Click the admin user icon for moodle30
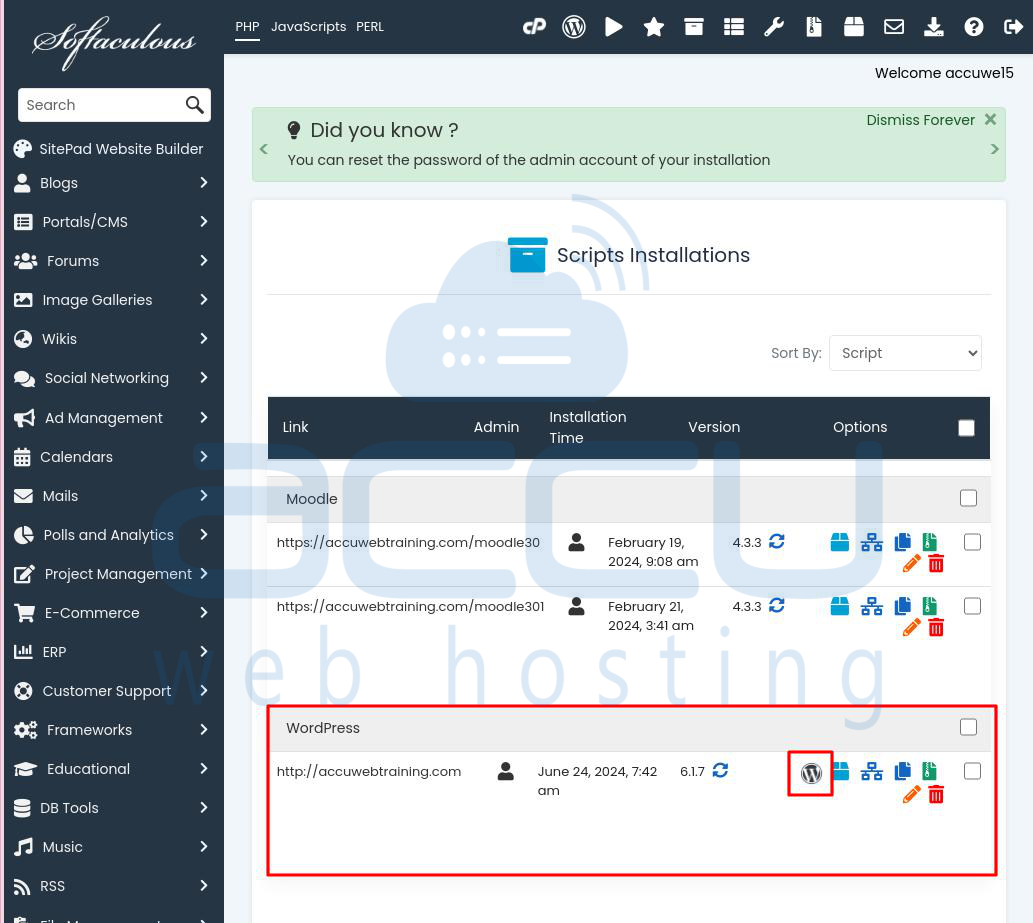The image size is (1033, 923). pos(576,542)
